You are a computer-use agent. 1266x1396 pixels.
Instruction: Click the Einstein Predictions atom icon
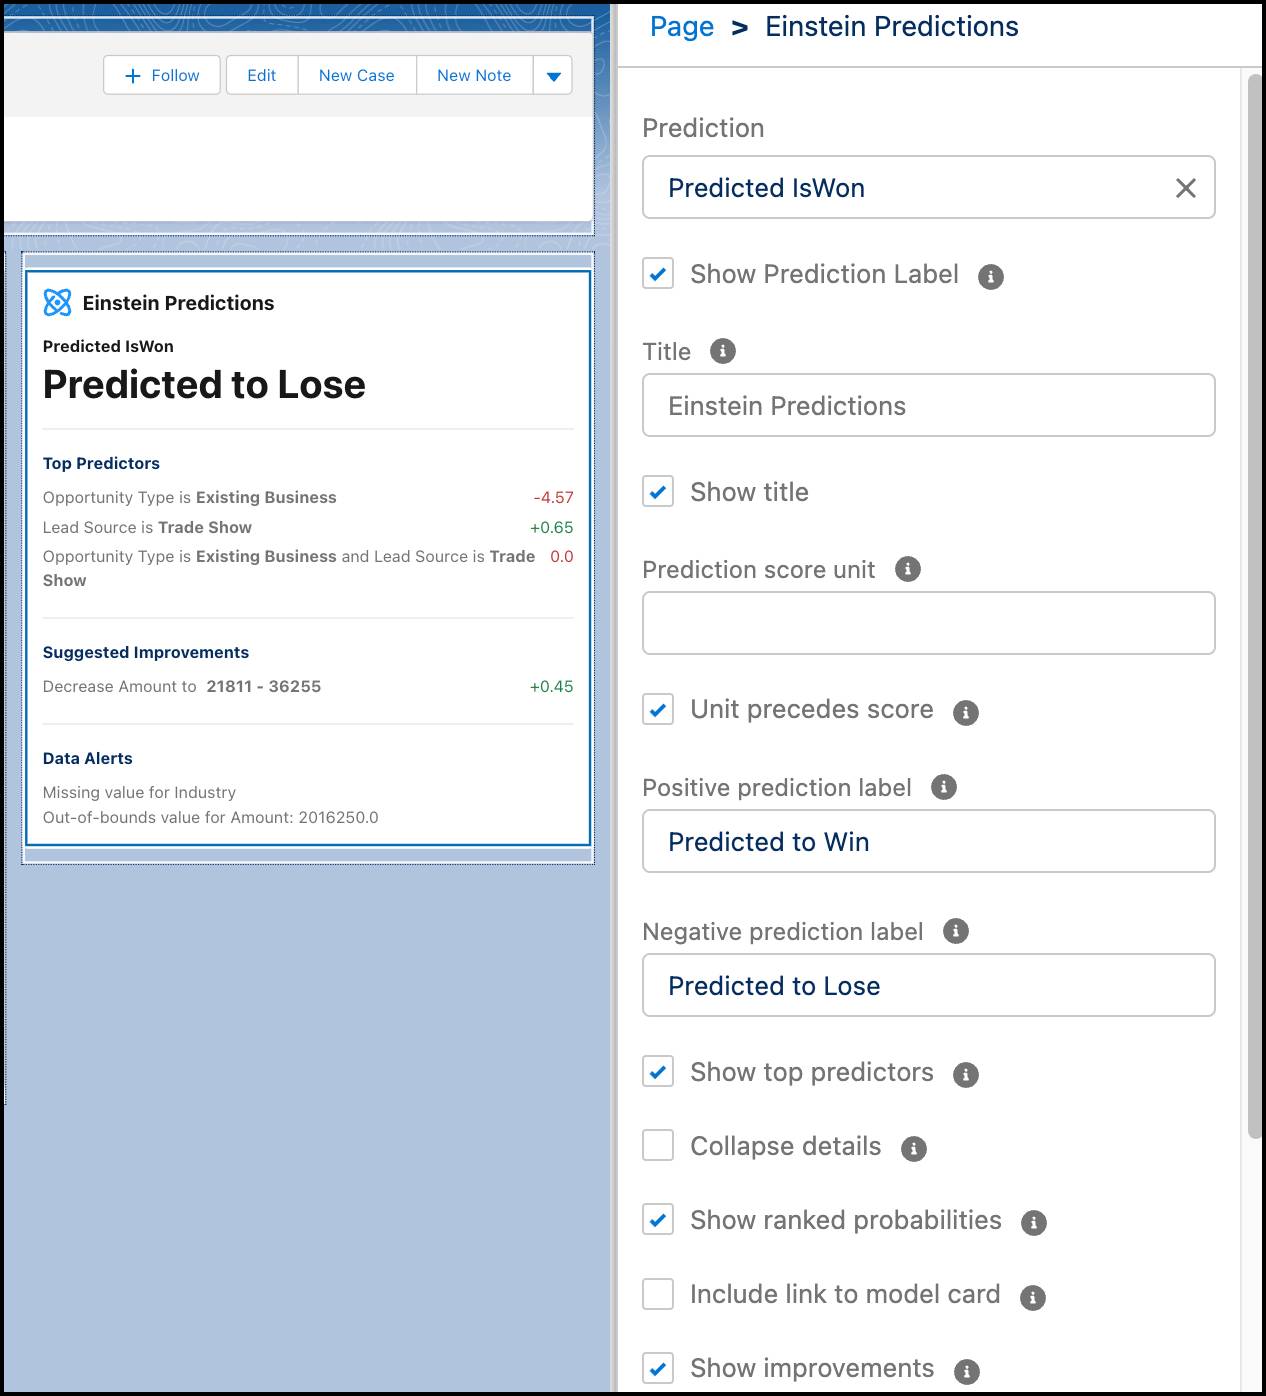pyautogui.click(x=57, y=302)
